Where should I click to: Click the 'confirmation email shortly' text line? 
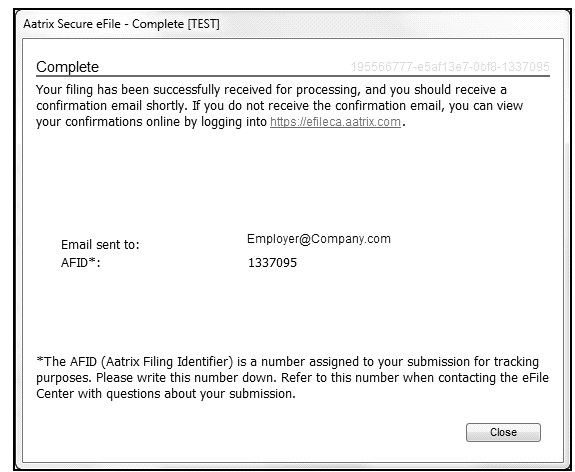[279, 106]
